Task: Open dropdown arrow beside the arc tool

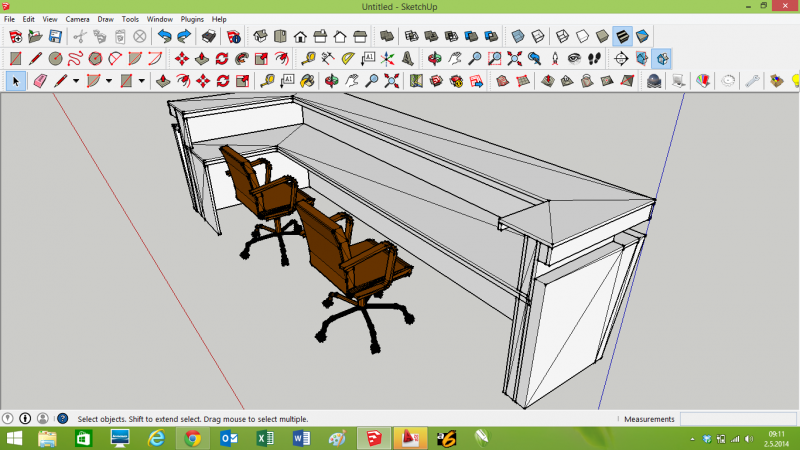Action: coord(109,81)
